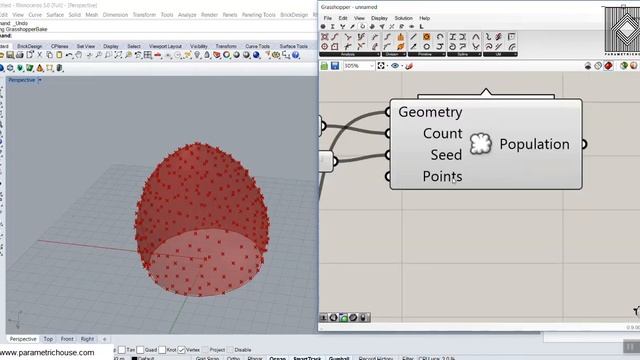Click the orange division component icon, upper row

400,37
